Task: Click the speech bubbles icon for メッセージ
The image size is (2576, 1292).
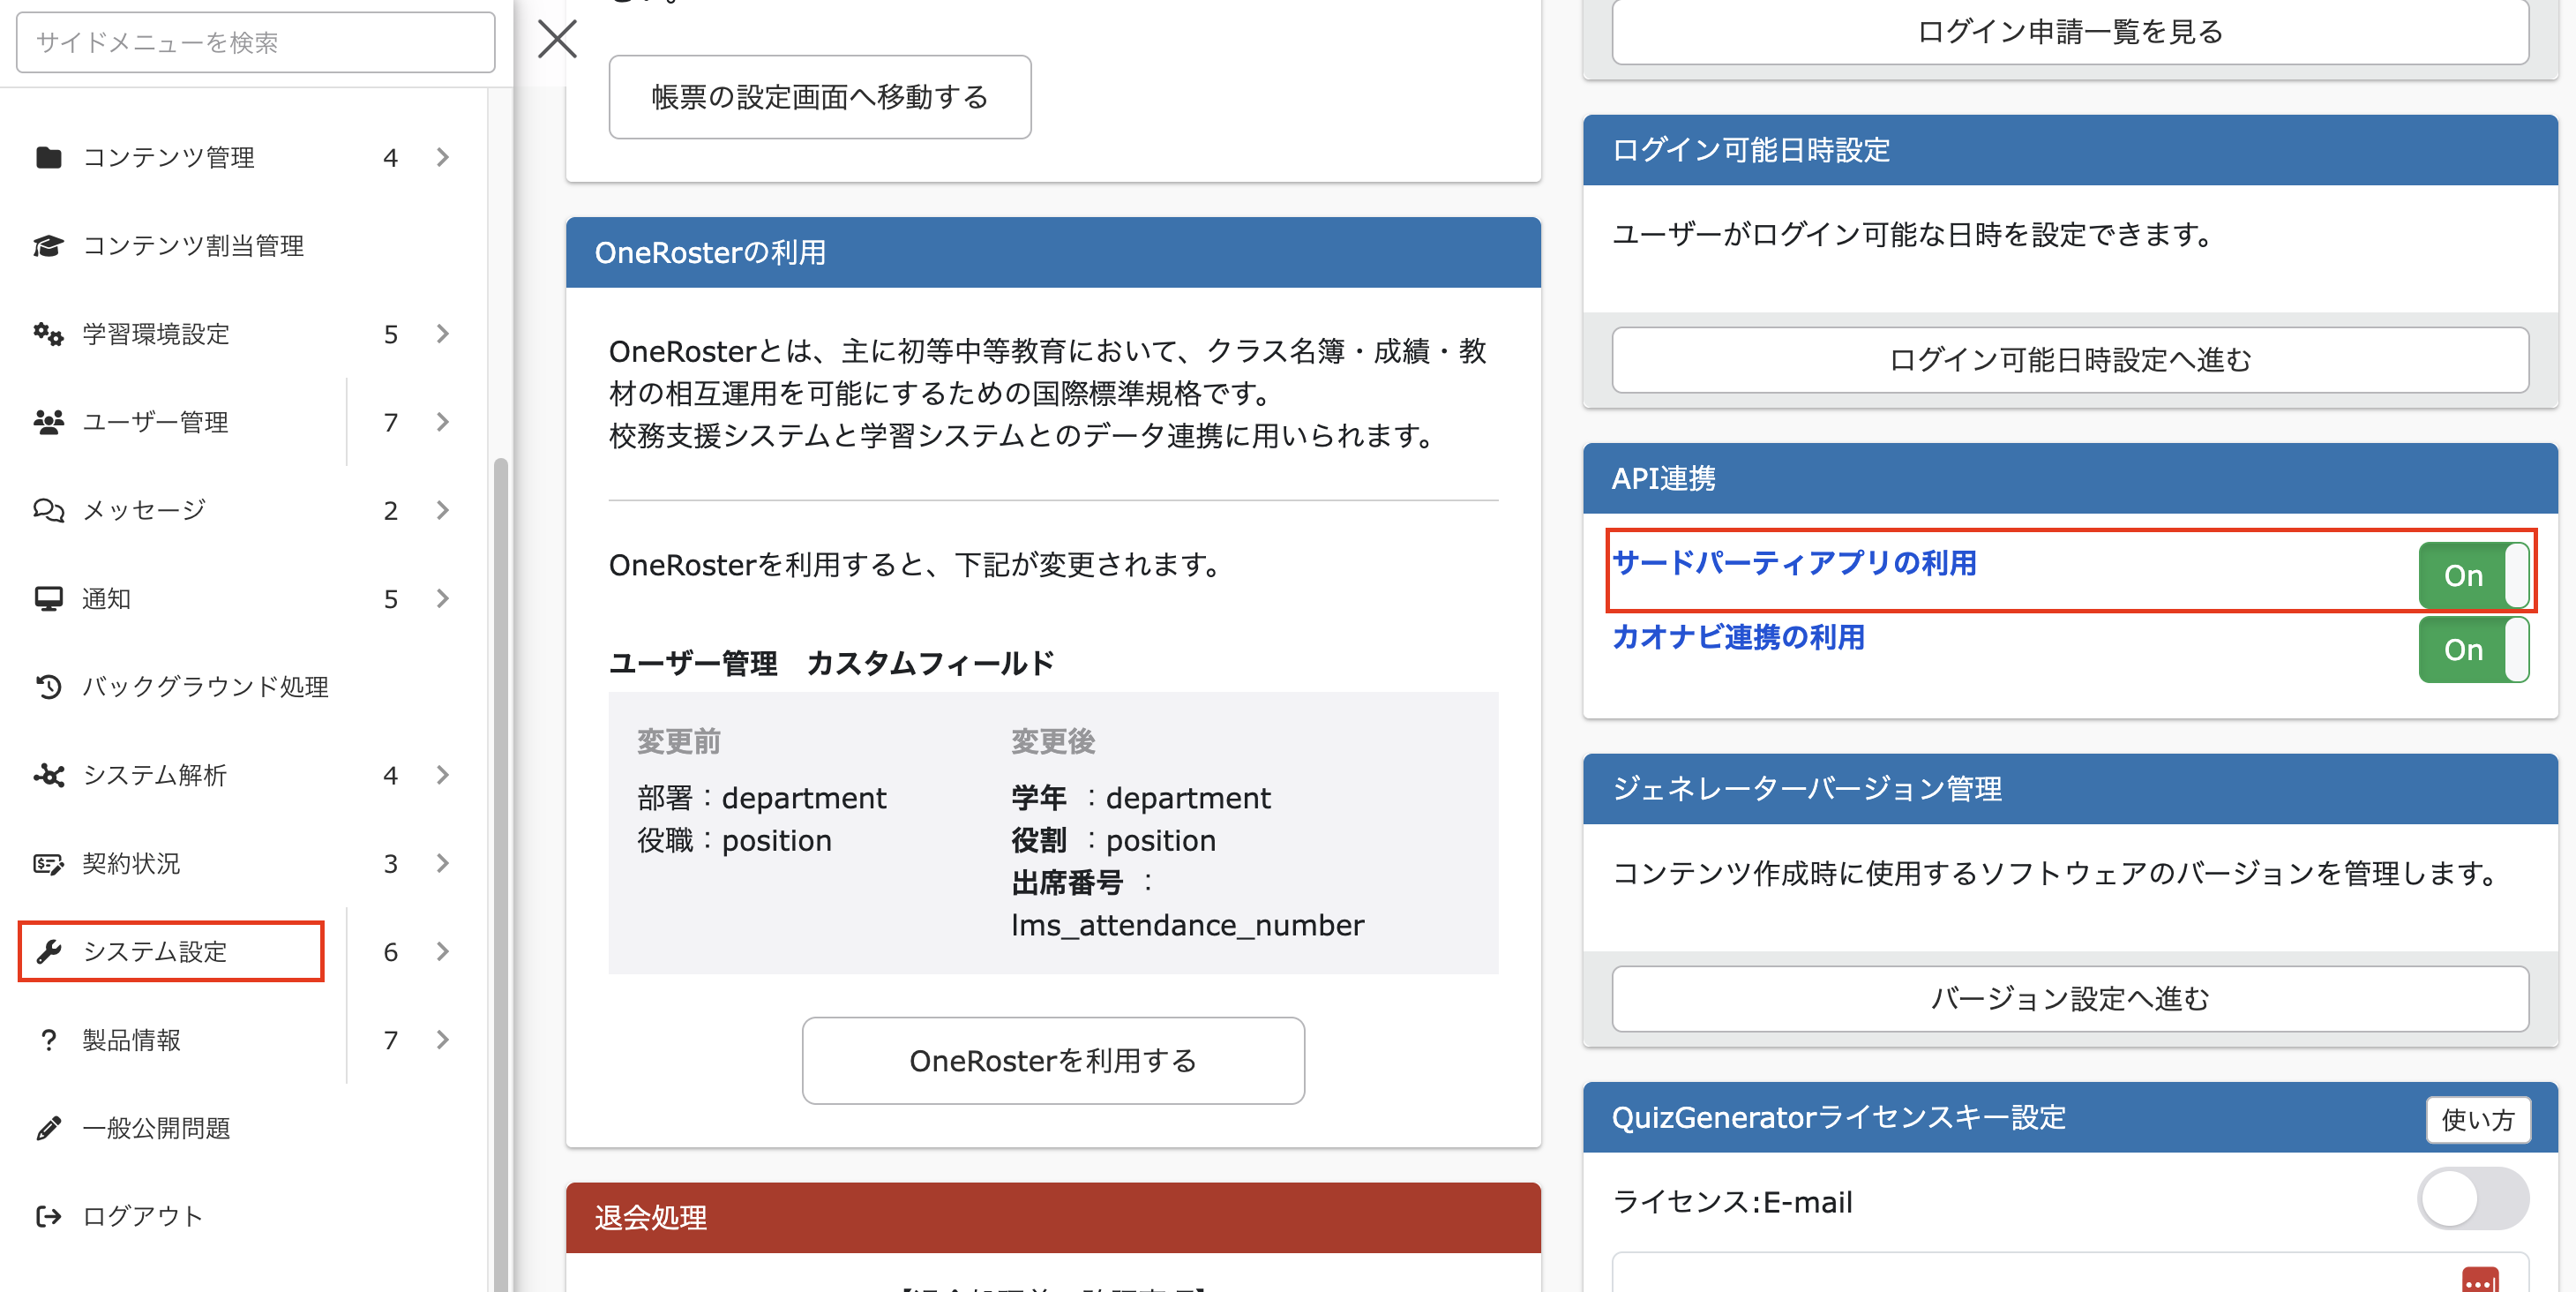Action: 48,510
